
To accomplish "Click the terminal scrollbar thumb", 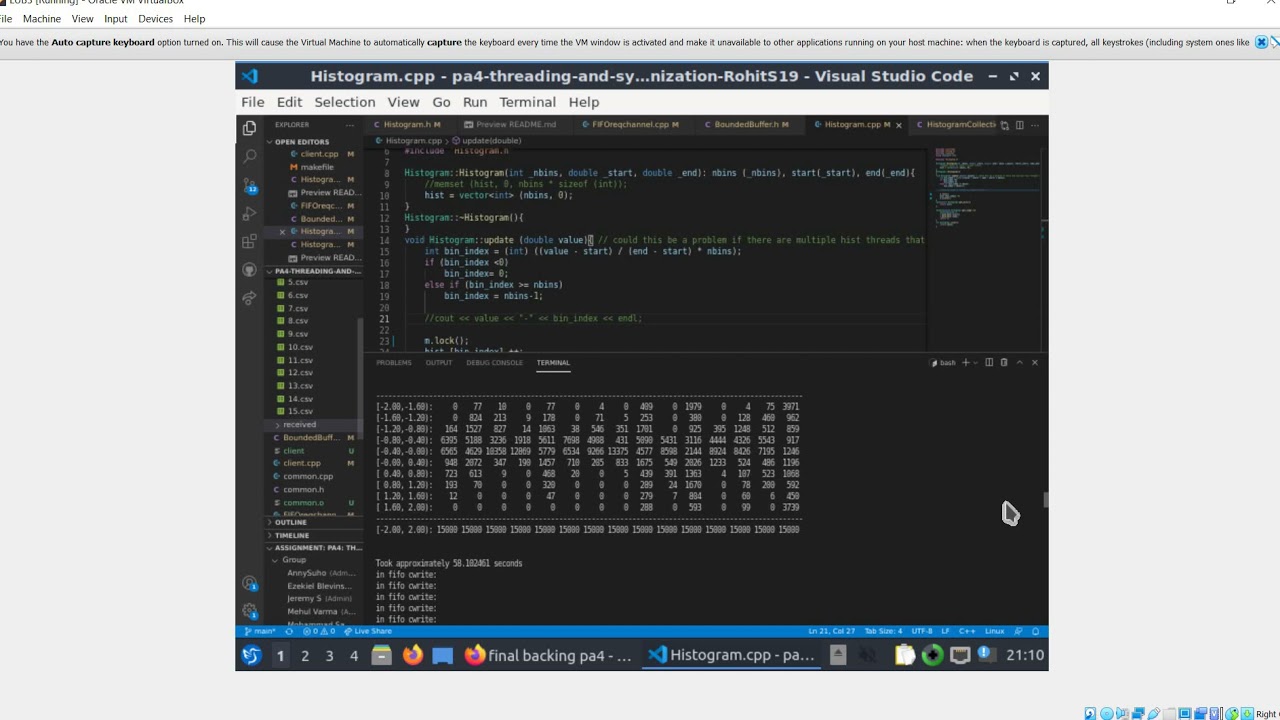I will click(1045, 500).
